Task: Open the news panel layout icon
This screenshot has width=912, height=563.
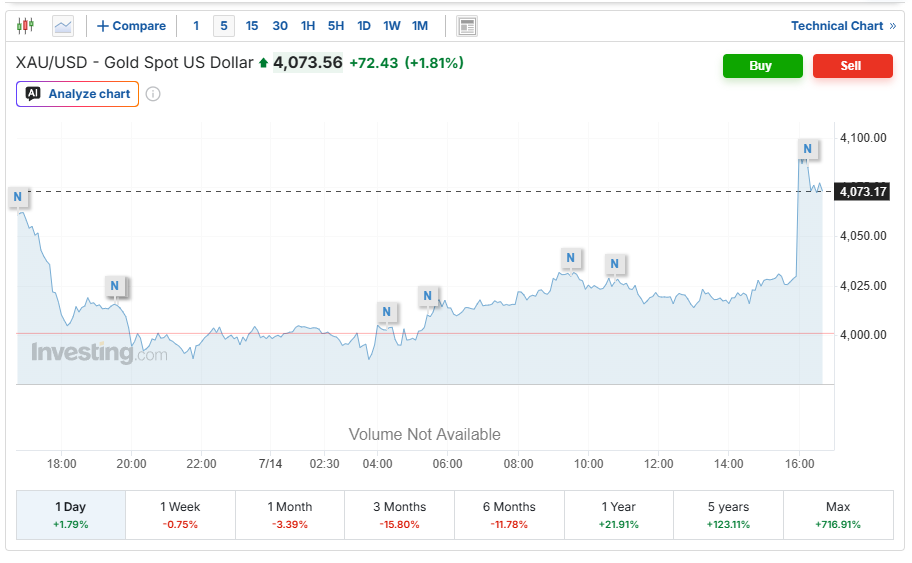Action: [466, 26]
